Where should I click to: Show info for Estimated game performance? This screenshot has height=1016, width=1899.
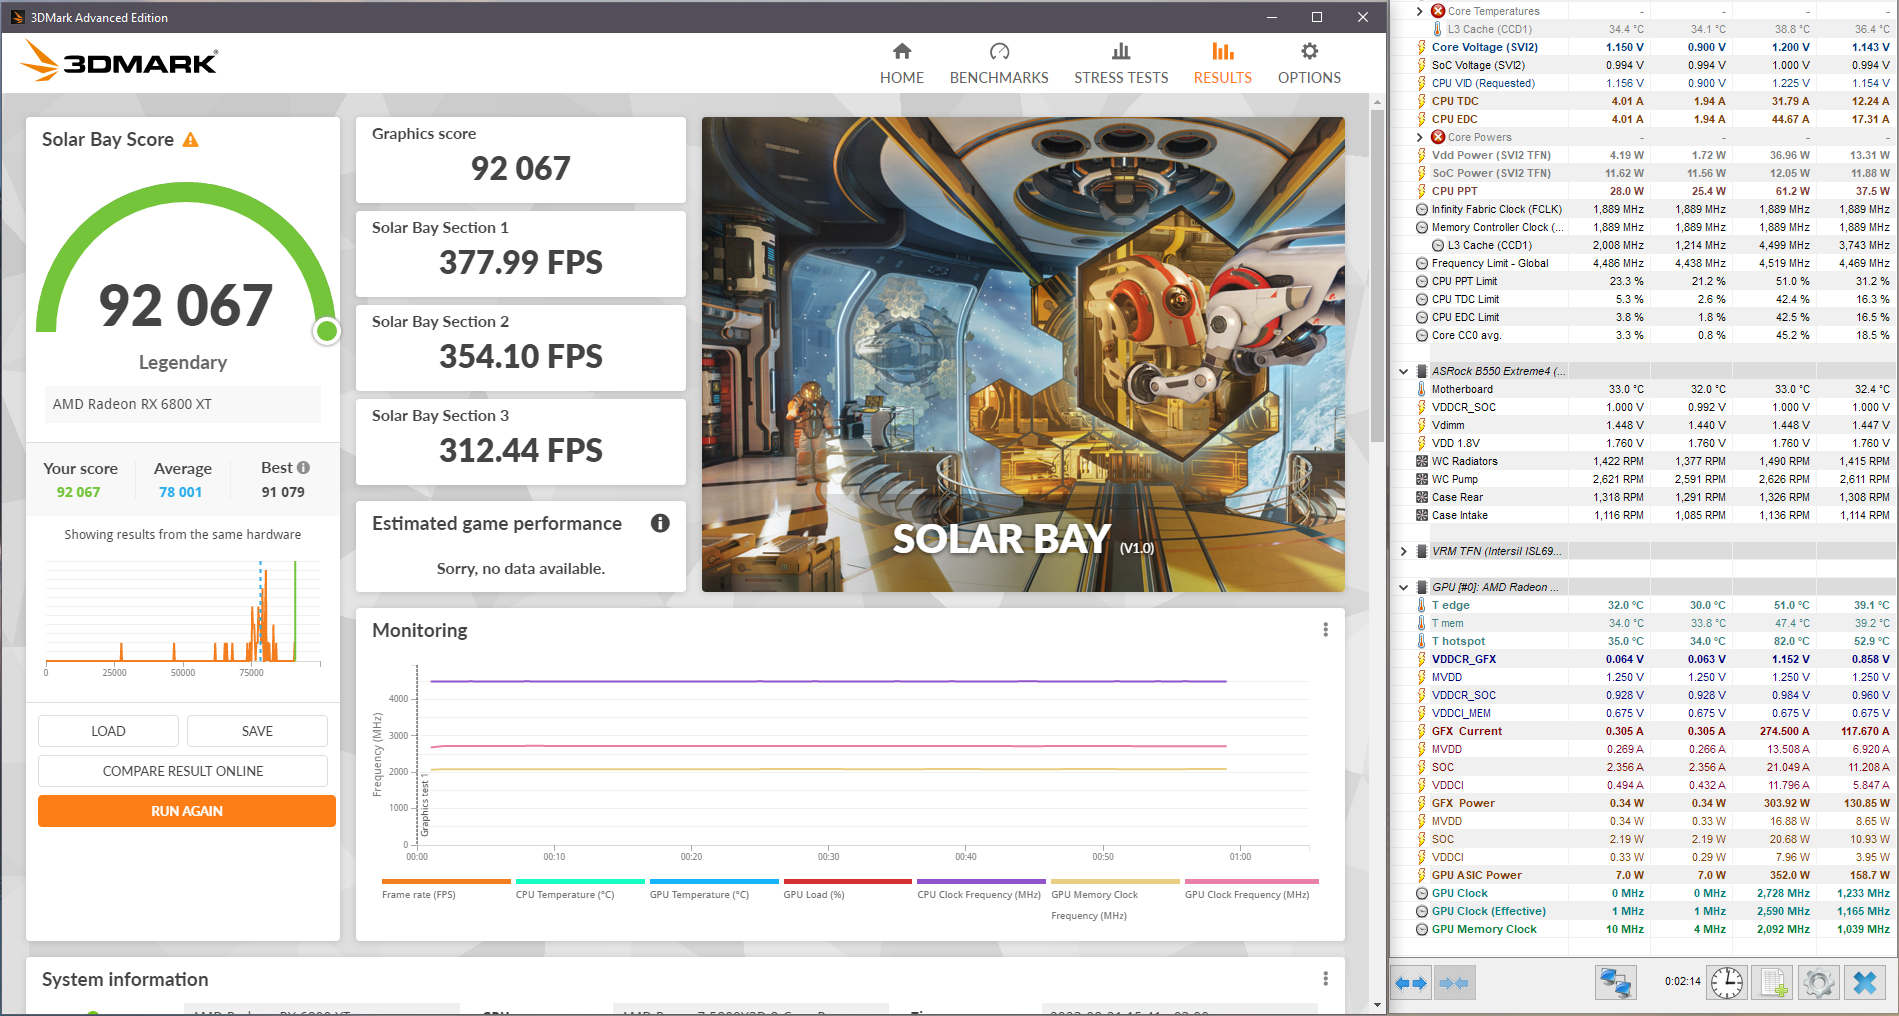660,523
